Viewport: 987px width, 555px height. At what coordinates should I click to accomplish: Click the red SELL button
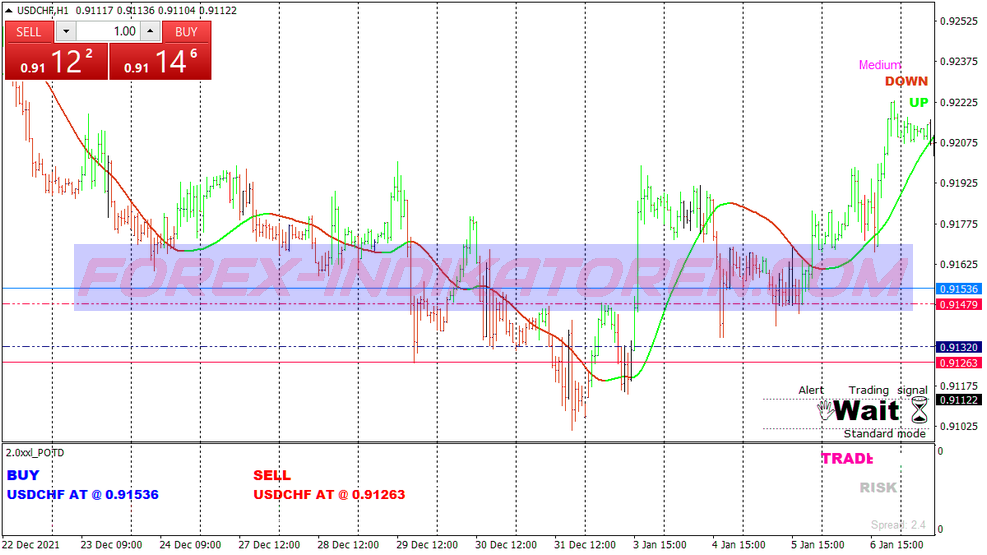[29, 32]
